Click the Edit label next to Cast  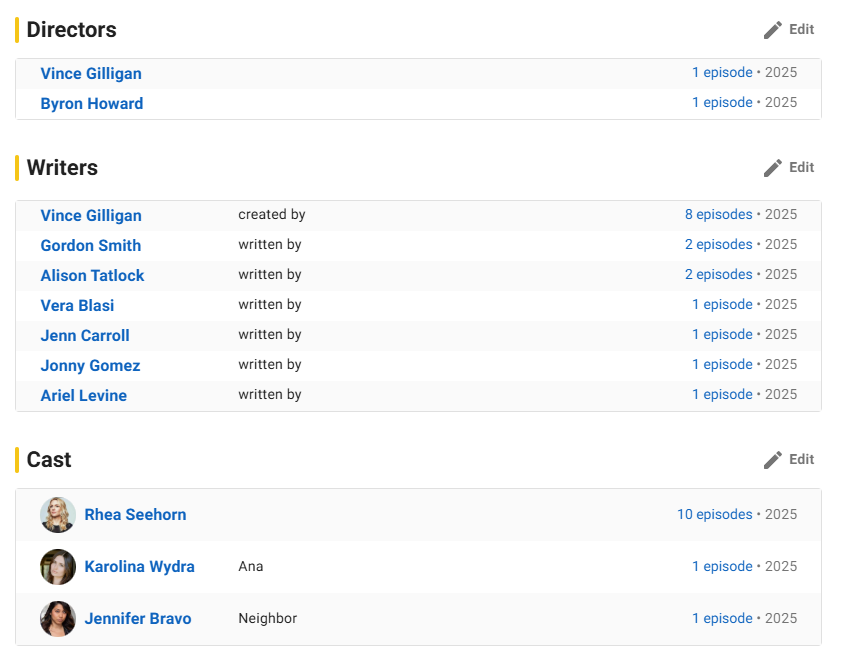(802, 459)
